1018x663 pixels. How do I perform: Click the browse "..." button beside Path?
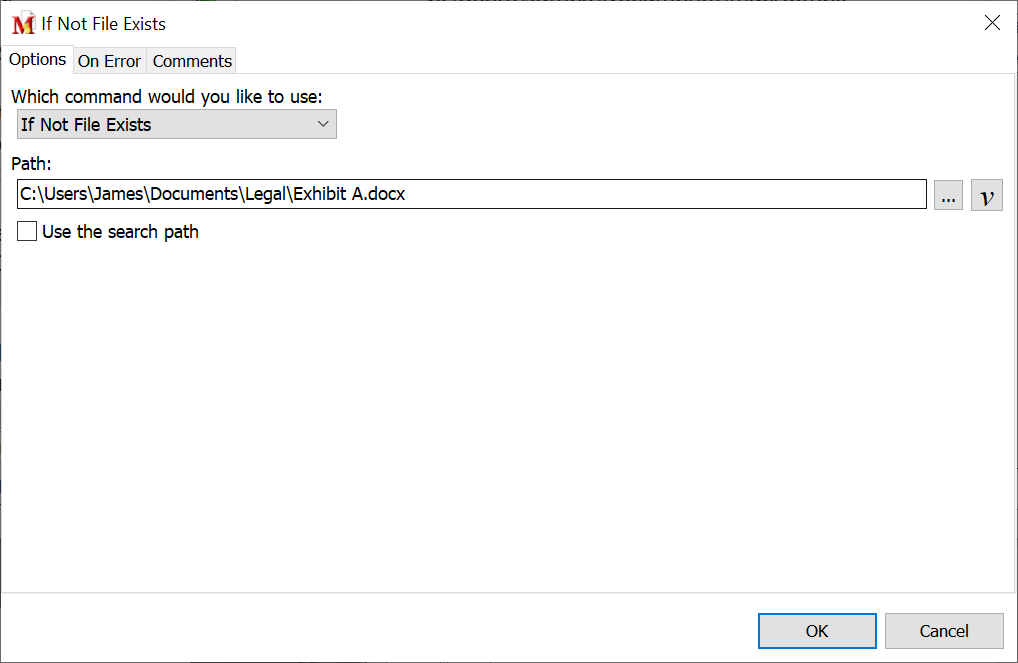(x=948, y=196)
